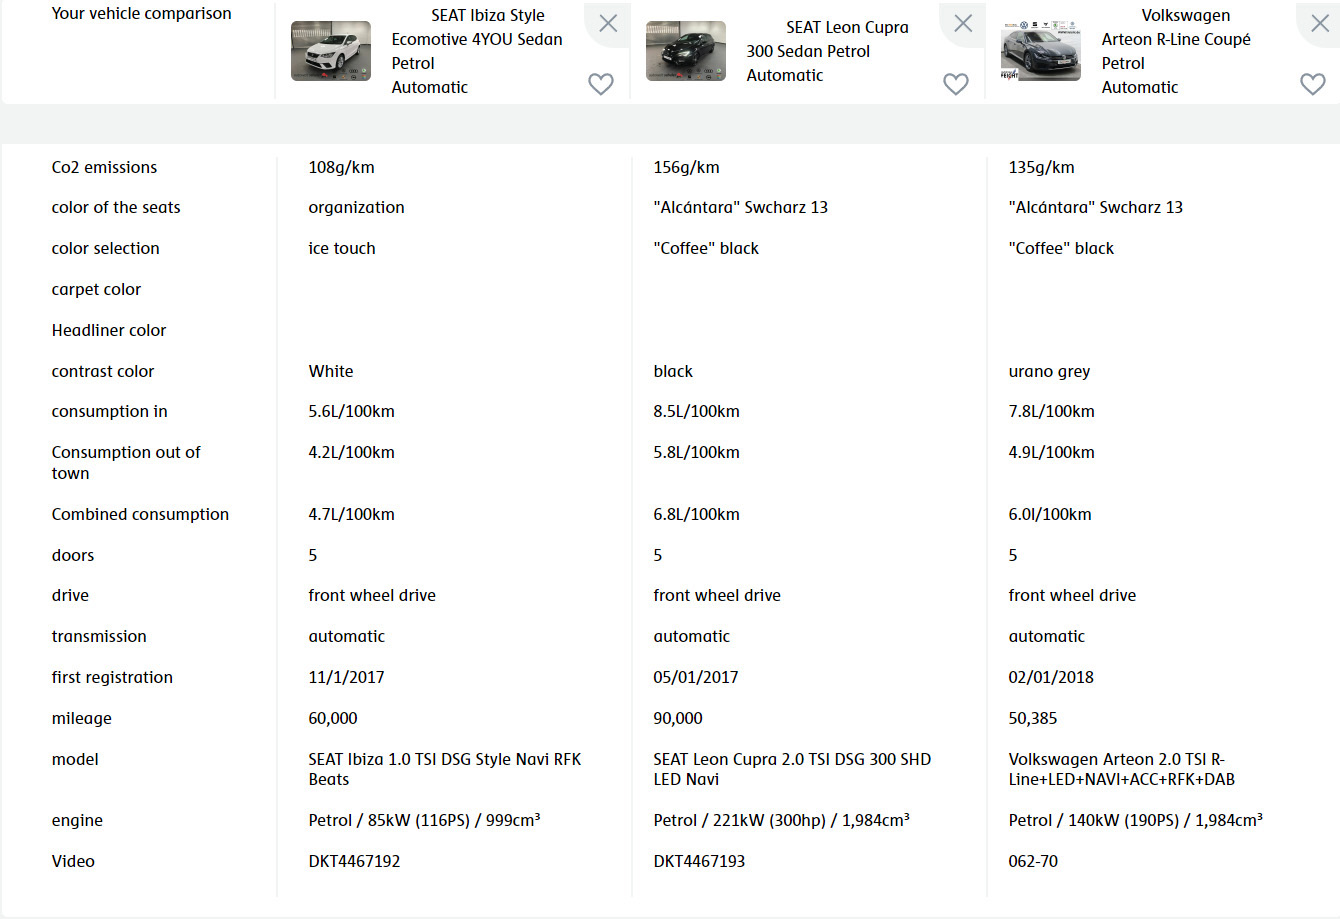Favorite the SEAT Leon Cupra heart icon
1340x919 pixels.
(x=956, y=84)
